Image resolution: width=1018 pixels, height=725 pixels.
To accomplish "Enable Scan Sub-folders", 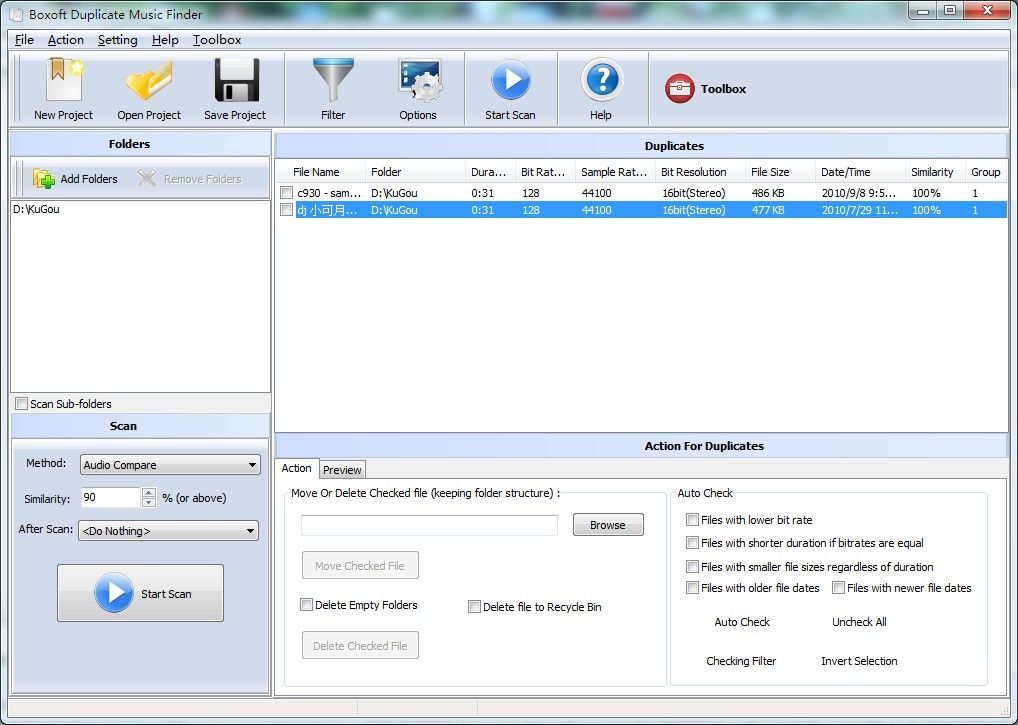I will (x=21, y=404).
